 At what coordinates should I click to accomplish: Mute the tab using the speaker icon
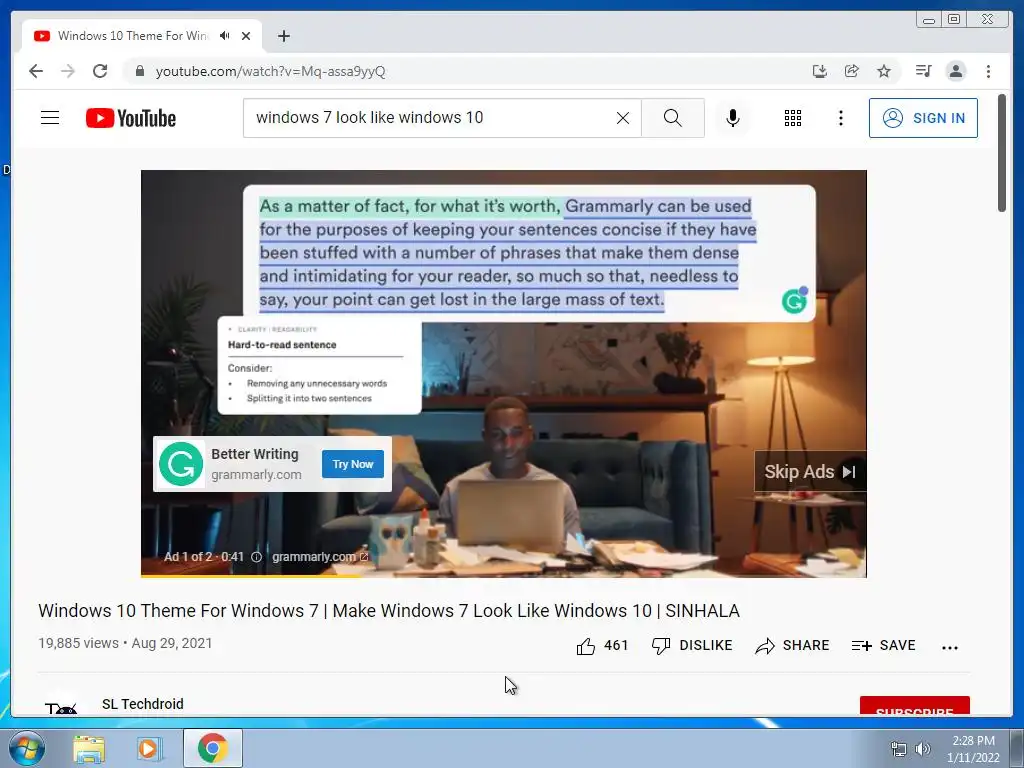coord(225,36)
